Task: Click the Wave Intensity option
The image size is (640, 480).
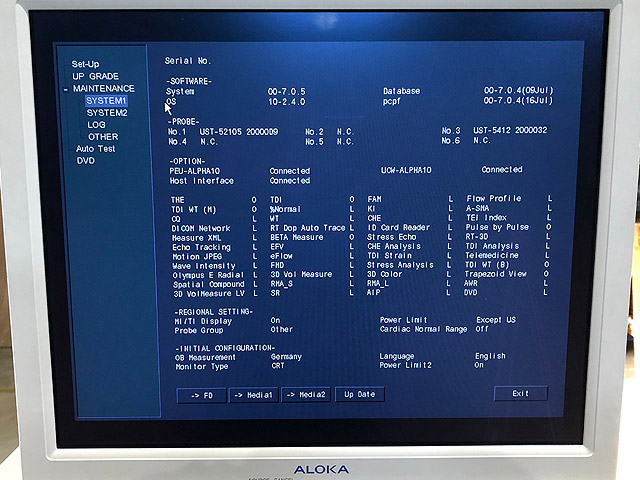Action: tap(204, 266)
